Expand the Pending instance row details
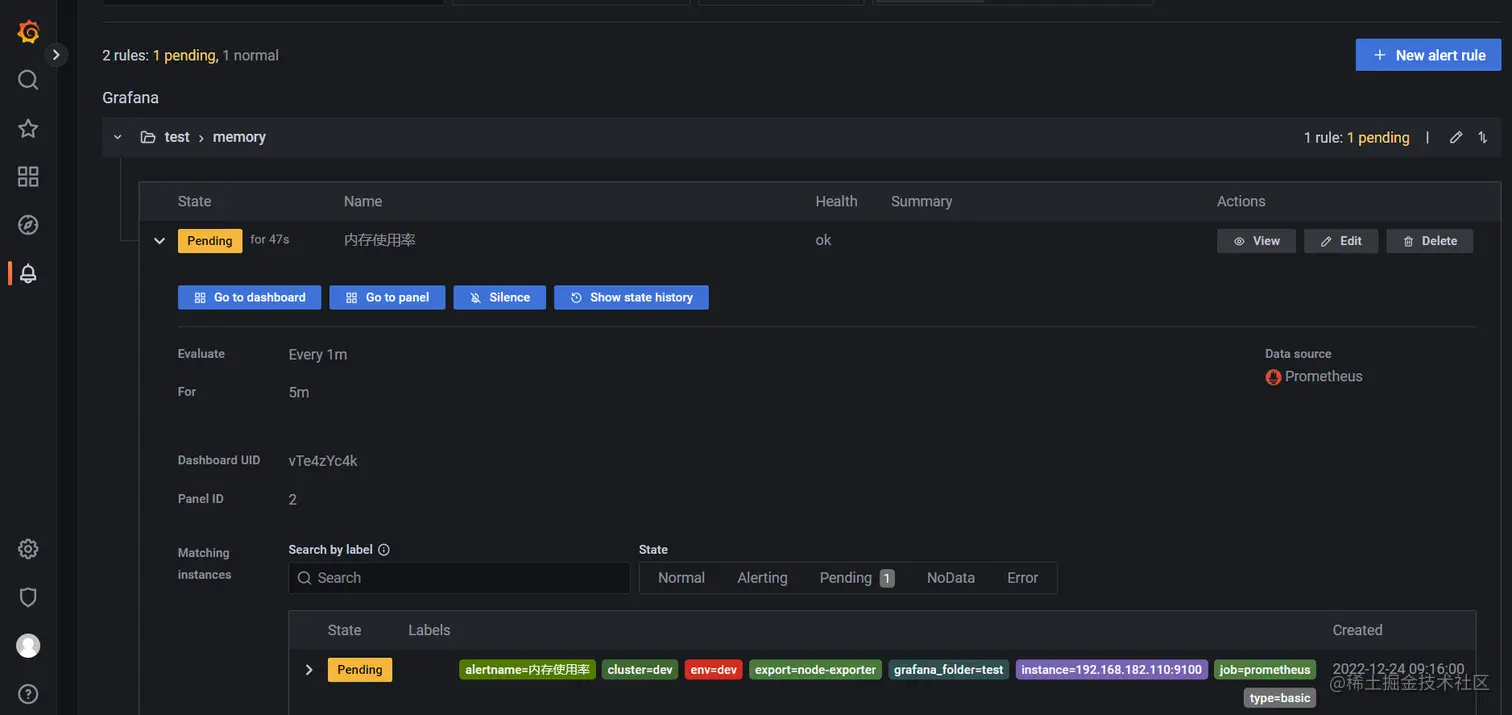The image size is (1512, 715). (309, 669)
